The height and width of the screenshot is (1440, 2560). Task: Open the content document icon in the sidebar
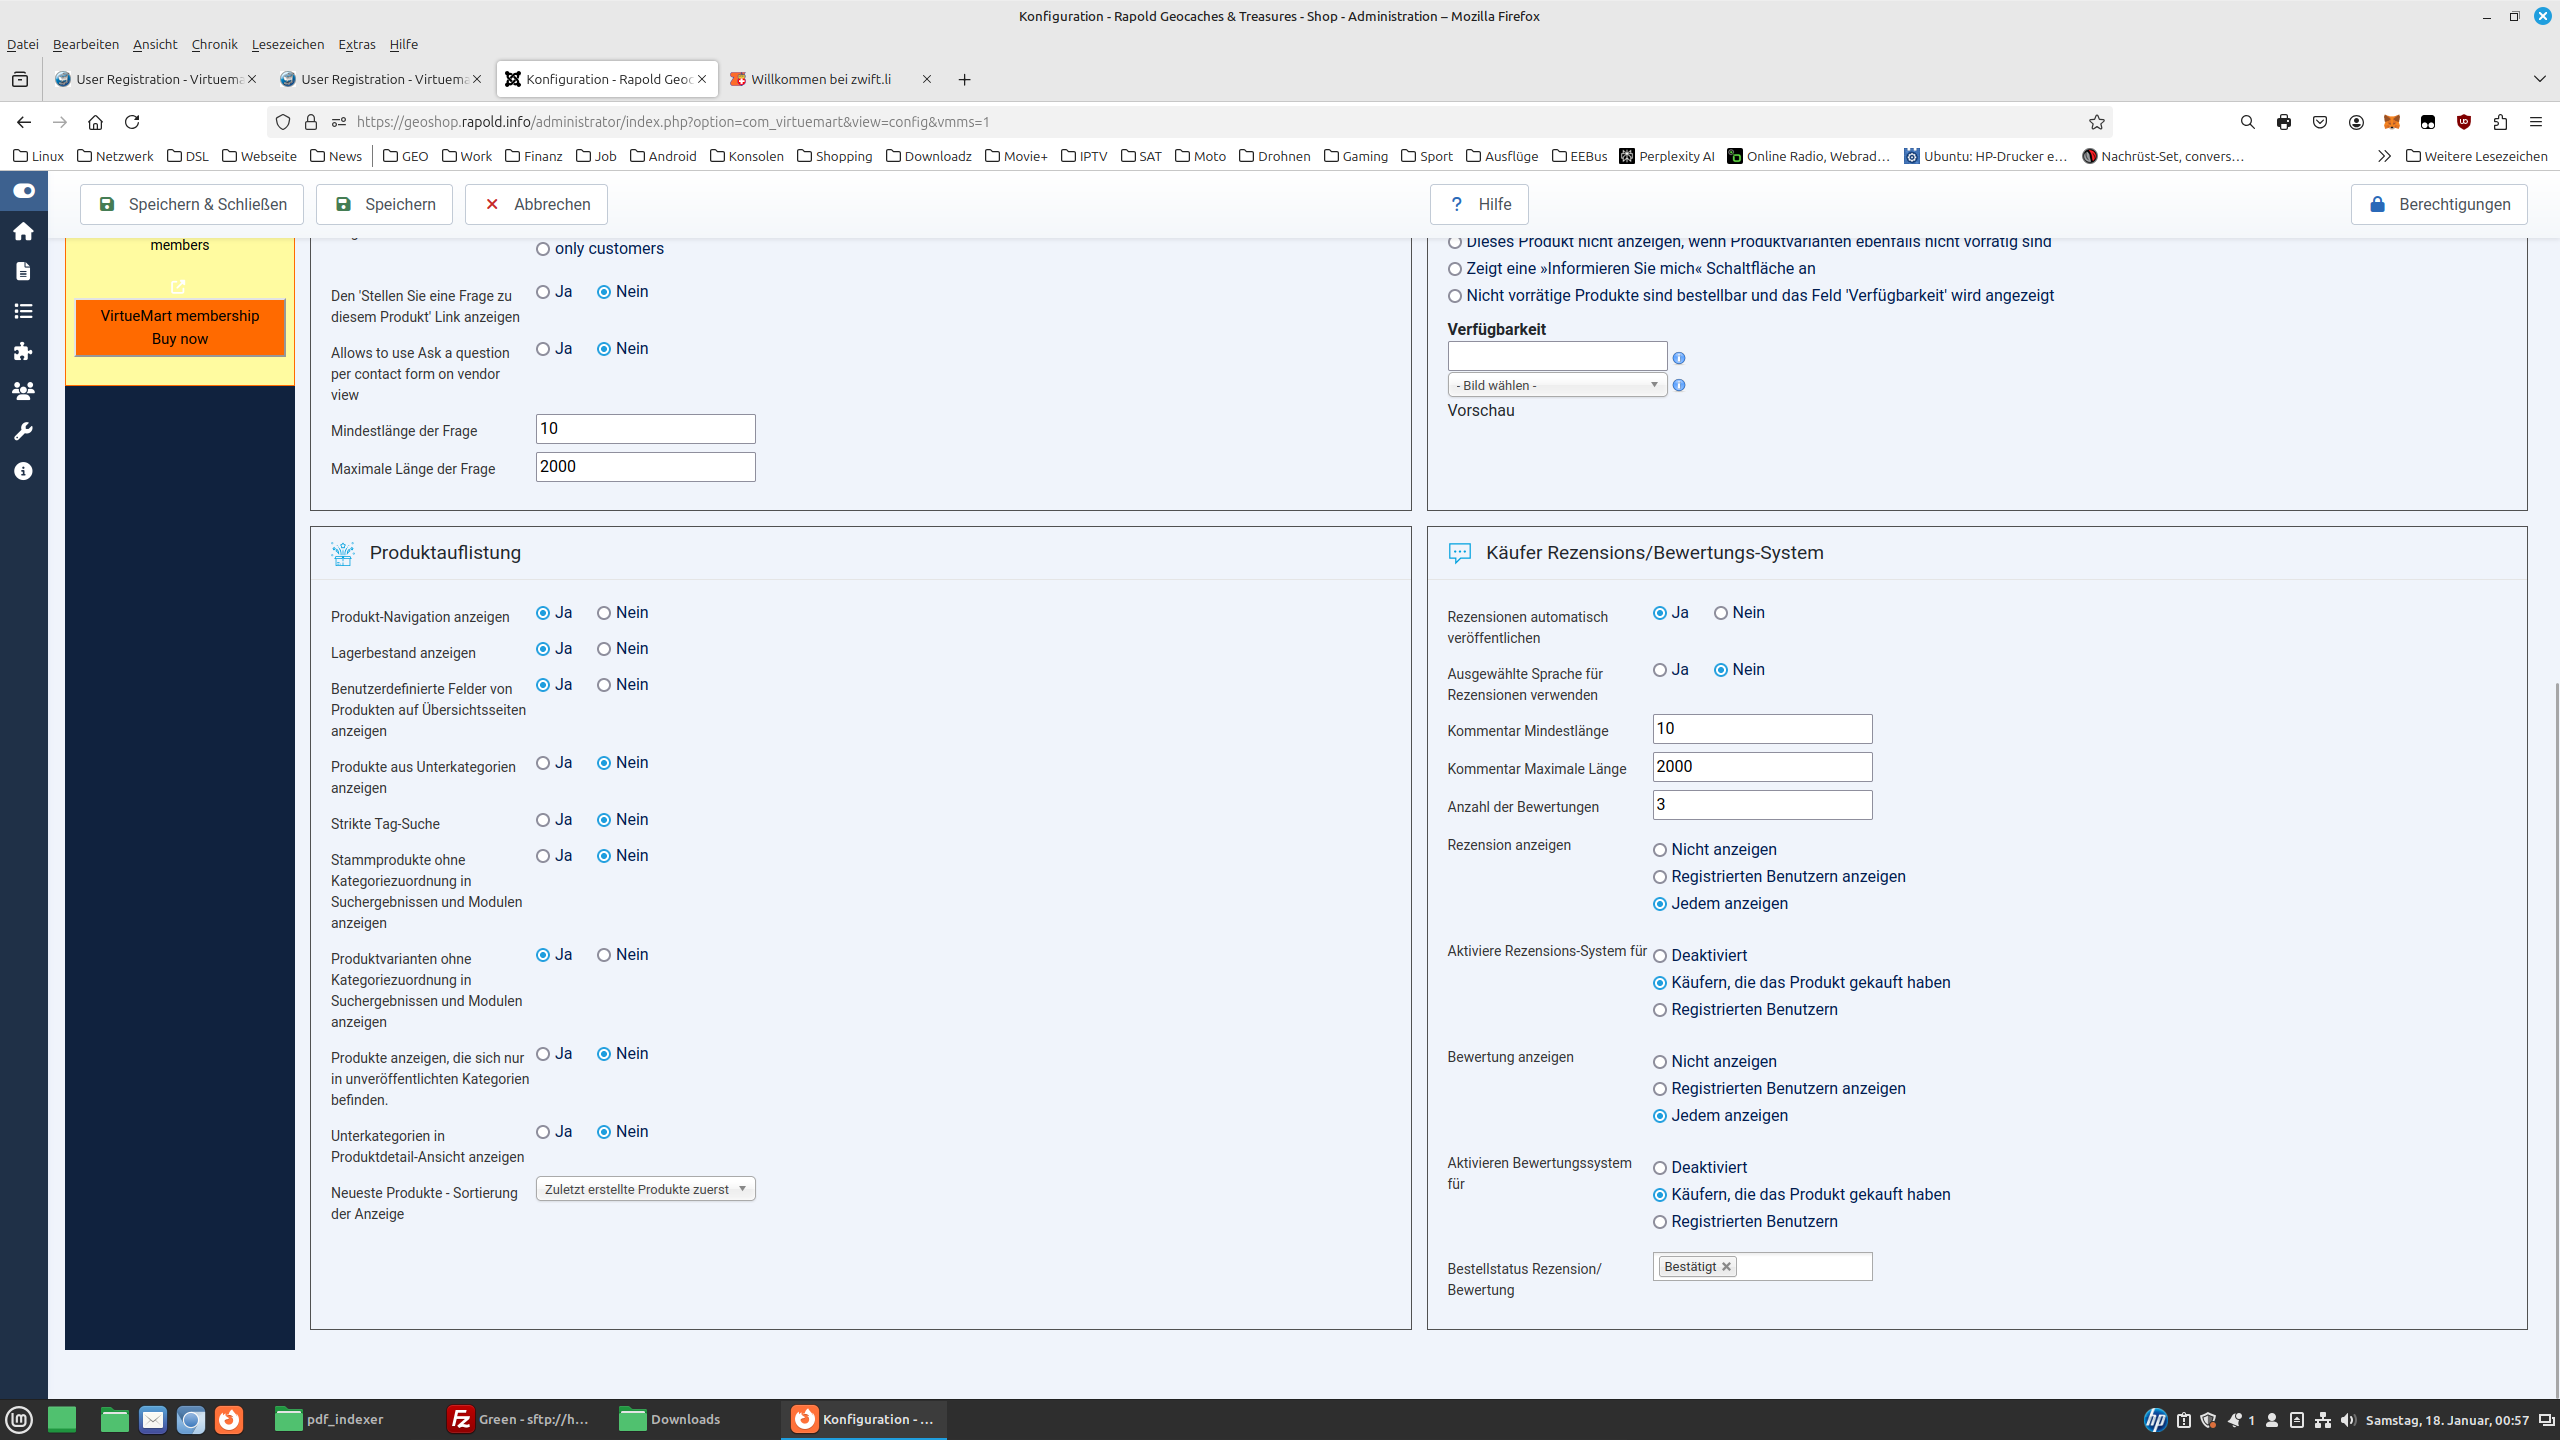[23, 272]
